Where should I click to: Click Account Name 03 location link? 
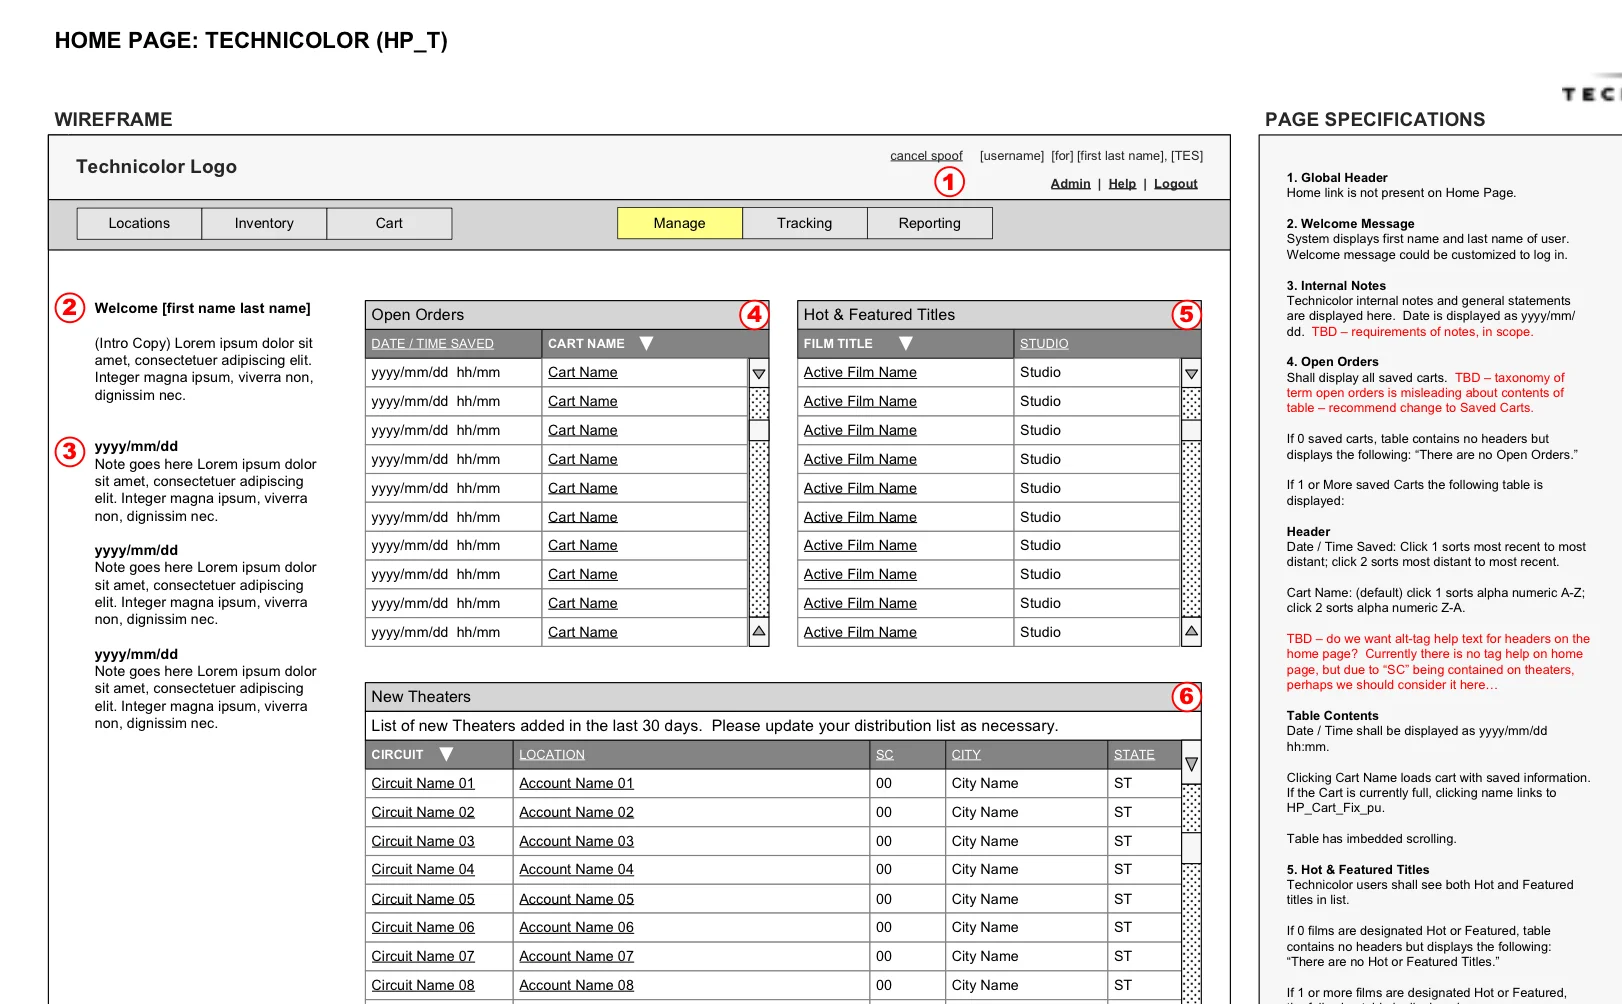pyautogui.click(x=576, y=841)
